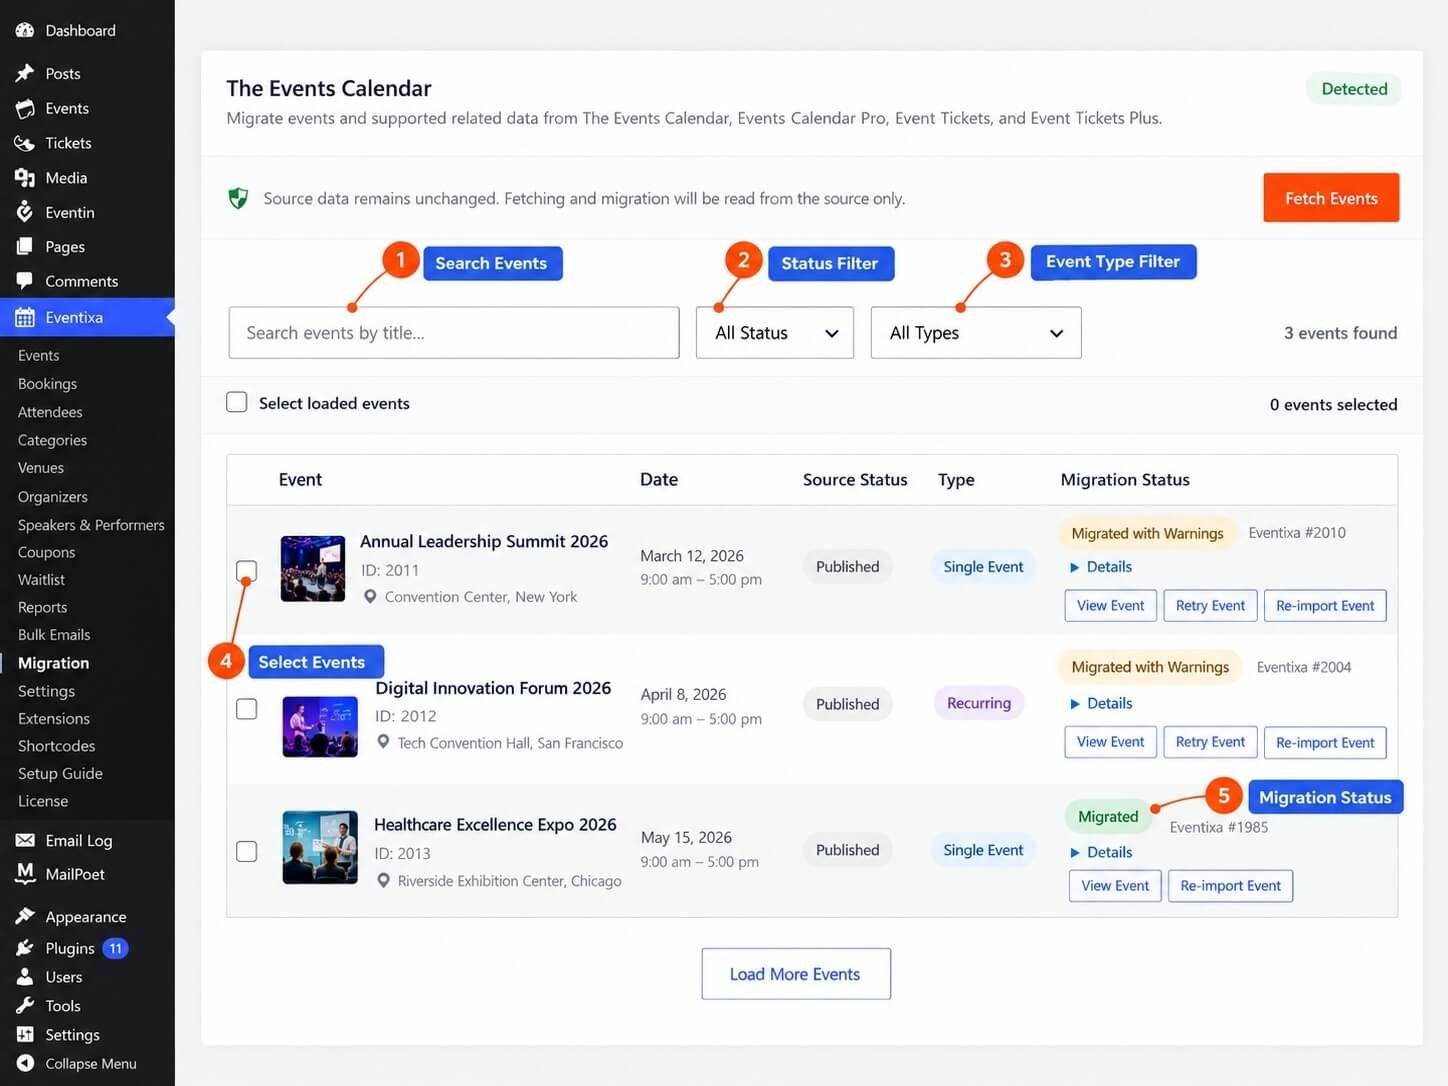Image resolution: width=1448 pixels, height=1086 pixels.
Task: Open the MailPoet icon in sidebar
Action: pos(25,873)
